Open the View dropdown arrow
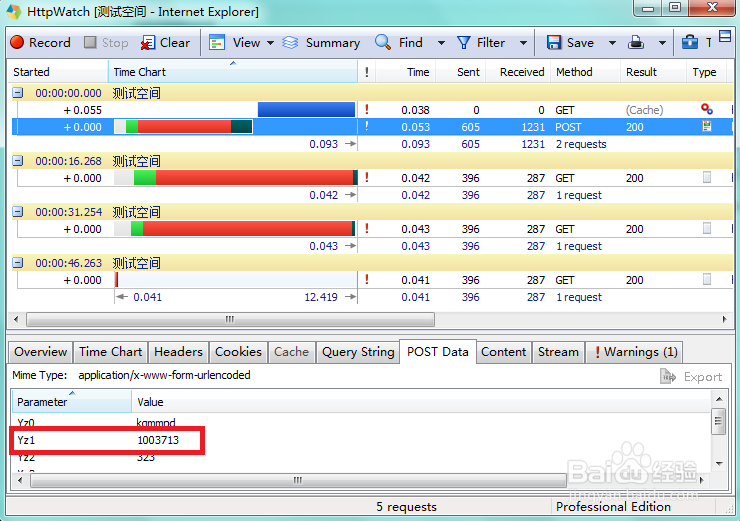 pos(270,43)
